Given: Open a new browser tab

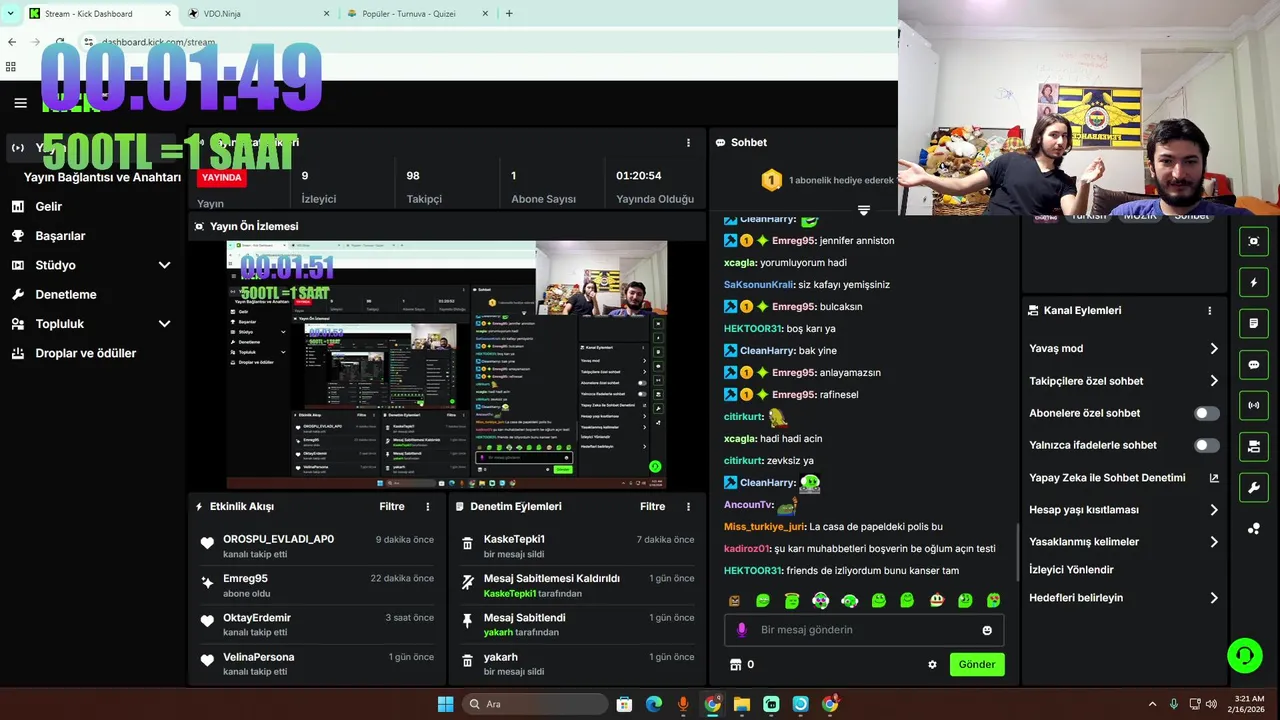Looking at the screenshot, I should coord(509,14).
